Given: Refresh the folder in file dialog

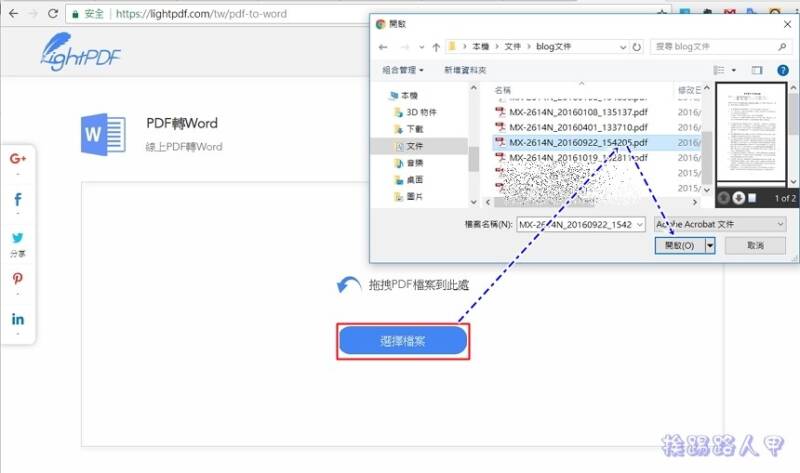Looking at the screenshot, I should (637, 47).
